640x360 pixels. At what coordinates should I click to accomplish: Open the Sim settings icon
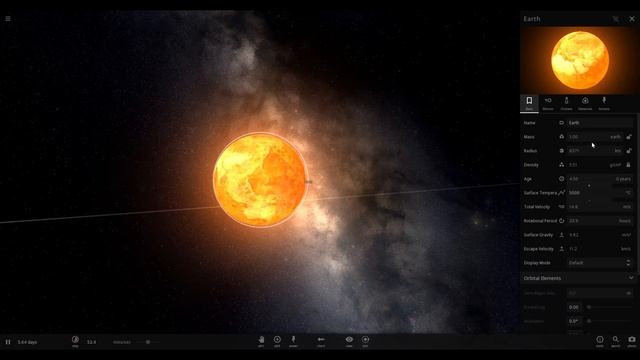365,340
